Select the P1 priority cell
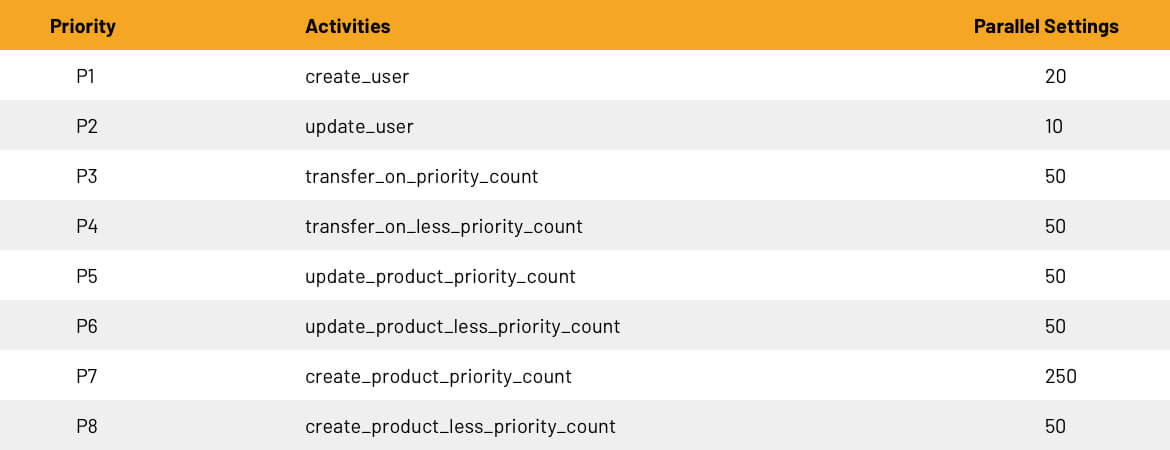 [x=86, y=76]
